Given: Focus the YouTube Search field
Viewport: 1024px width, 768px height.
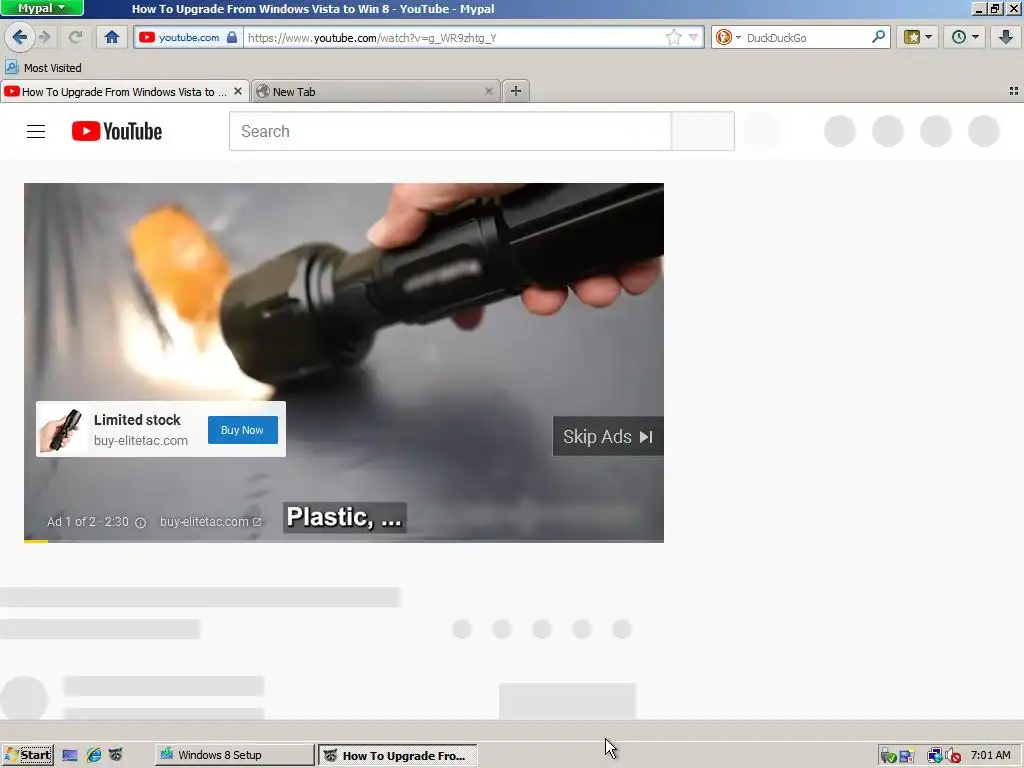Looking at the screenshot, I should tap(450, 131).
